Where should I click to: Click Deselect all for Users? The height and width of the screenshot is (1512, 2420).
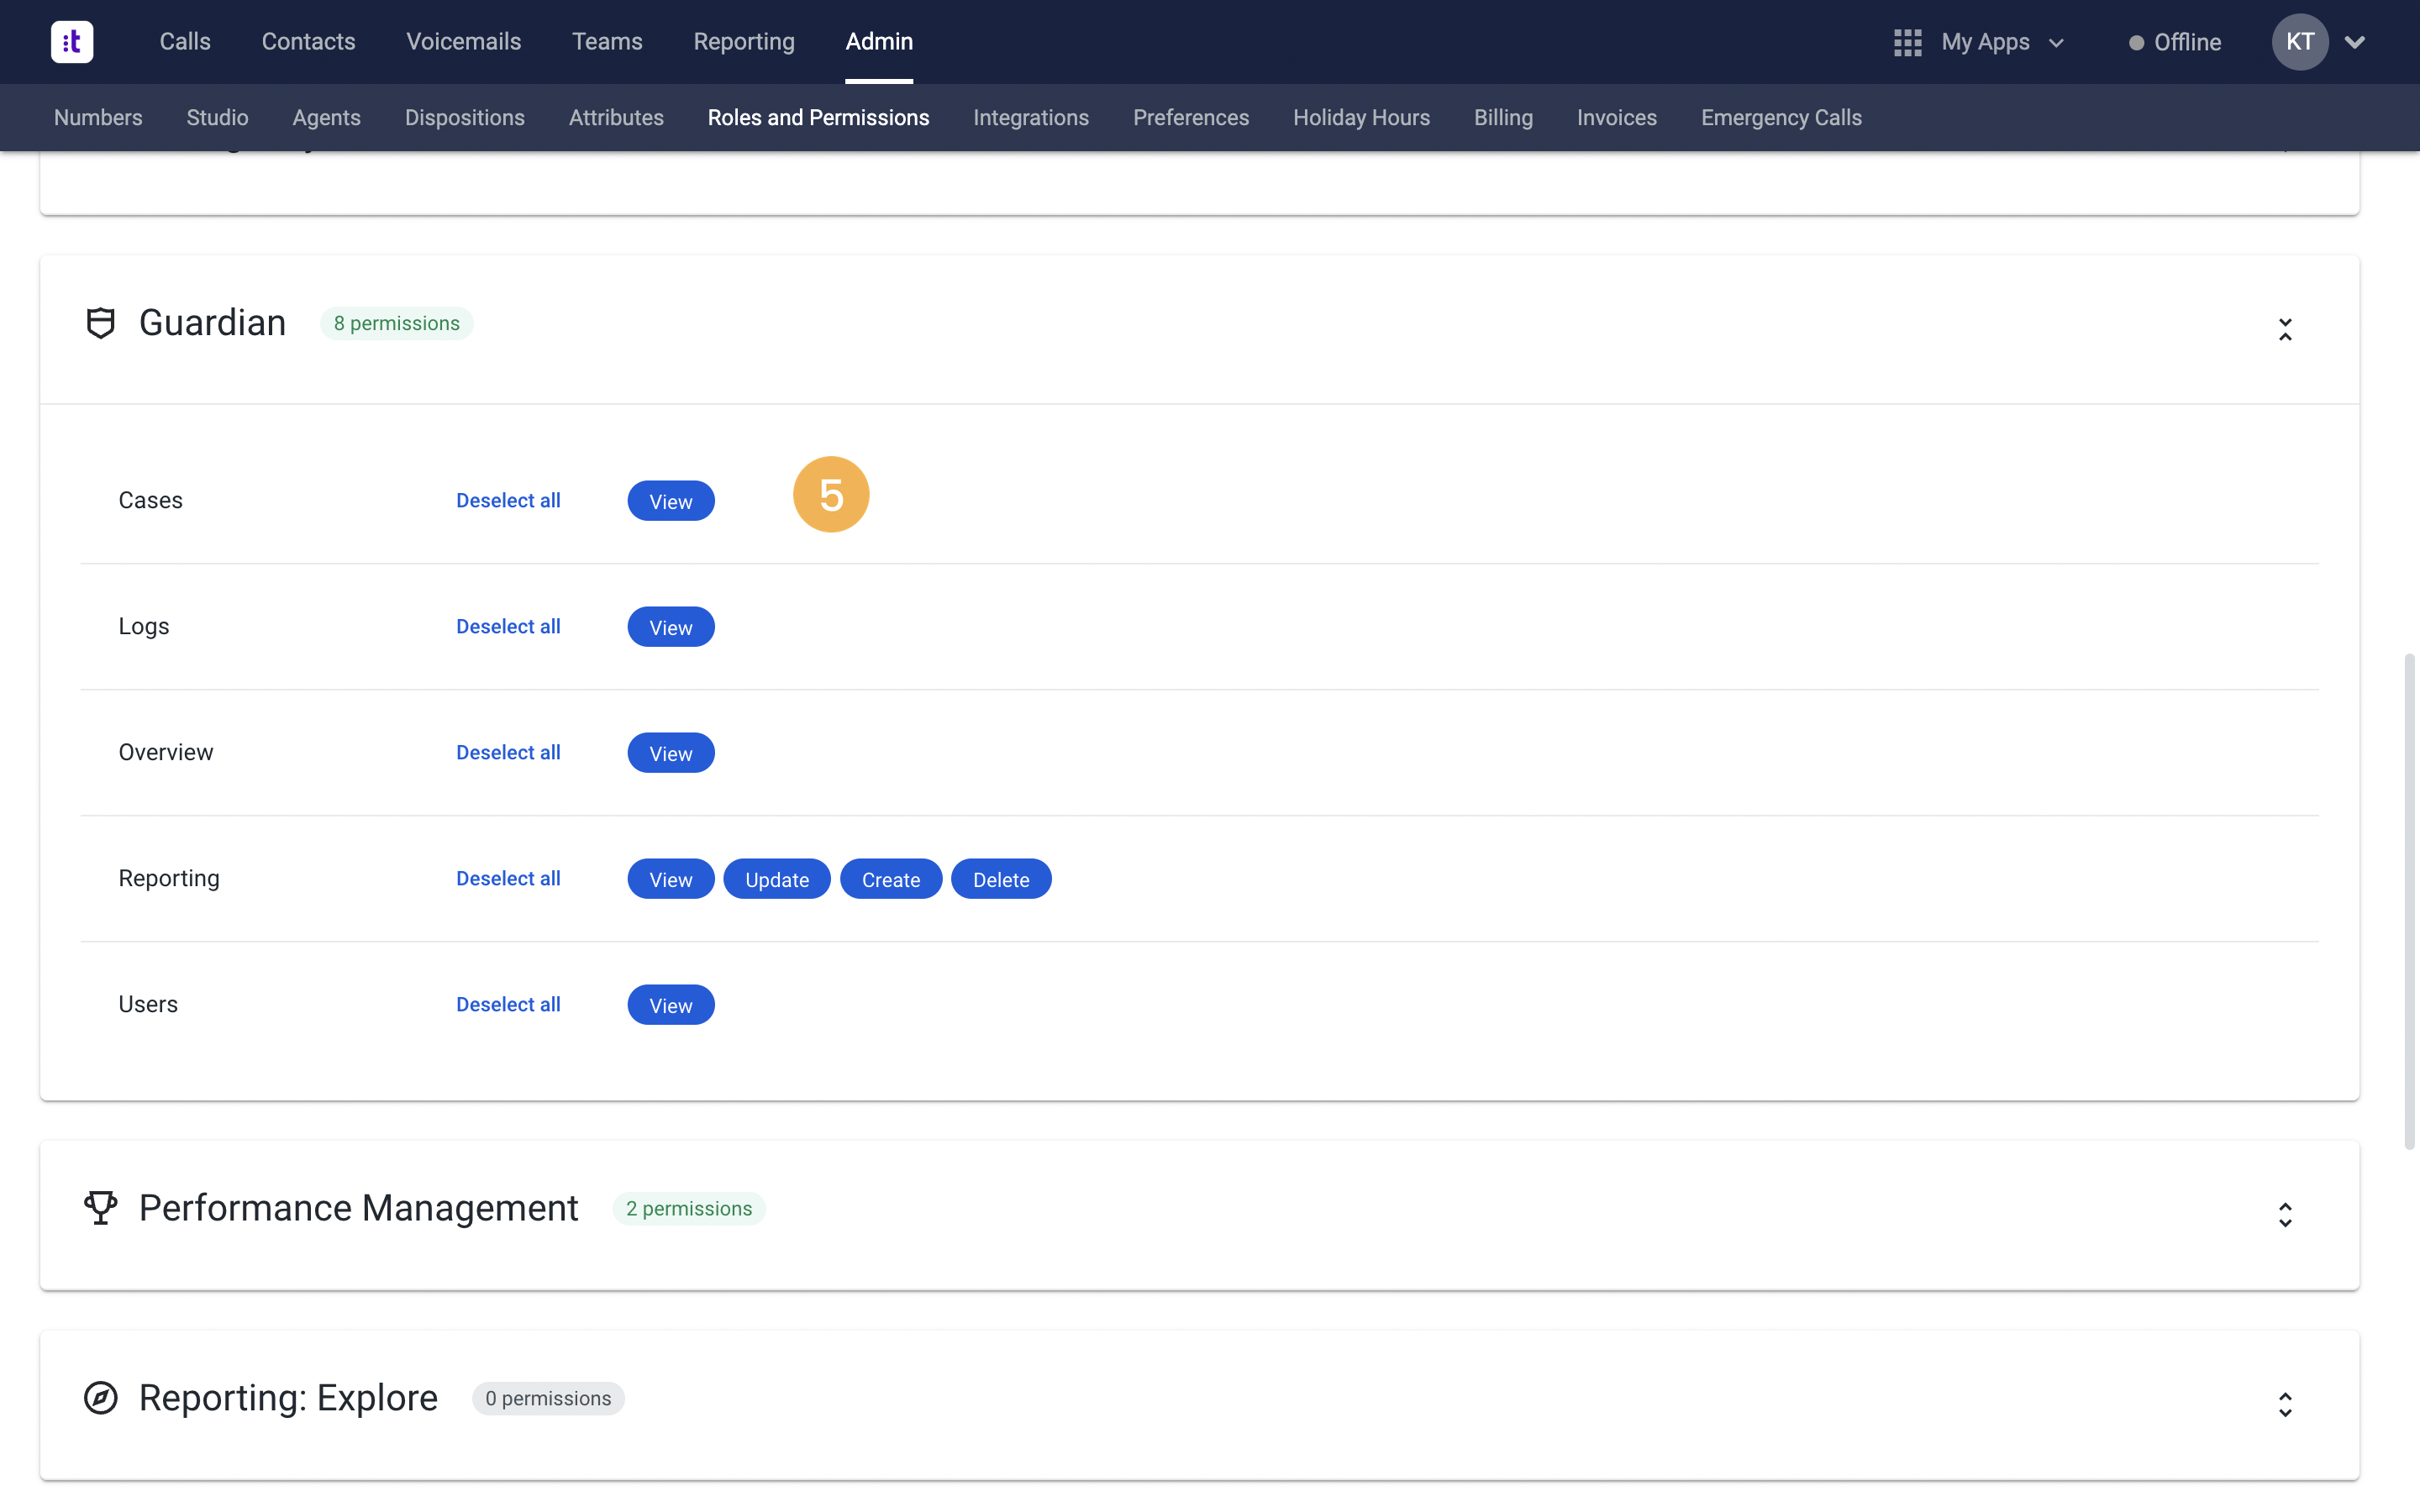coord(508,1005)
